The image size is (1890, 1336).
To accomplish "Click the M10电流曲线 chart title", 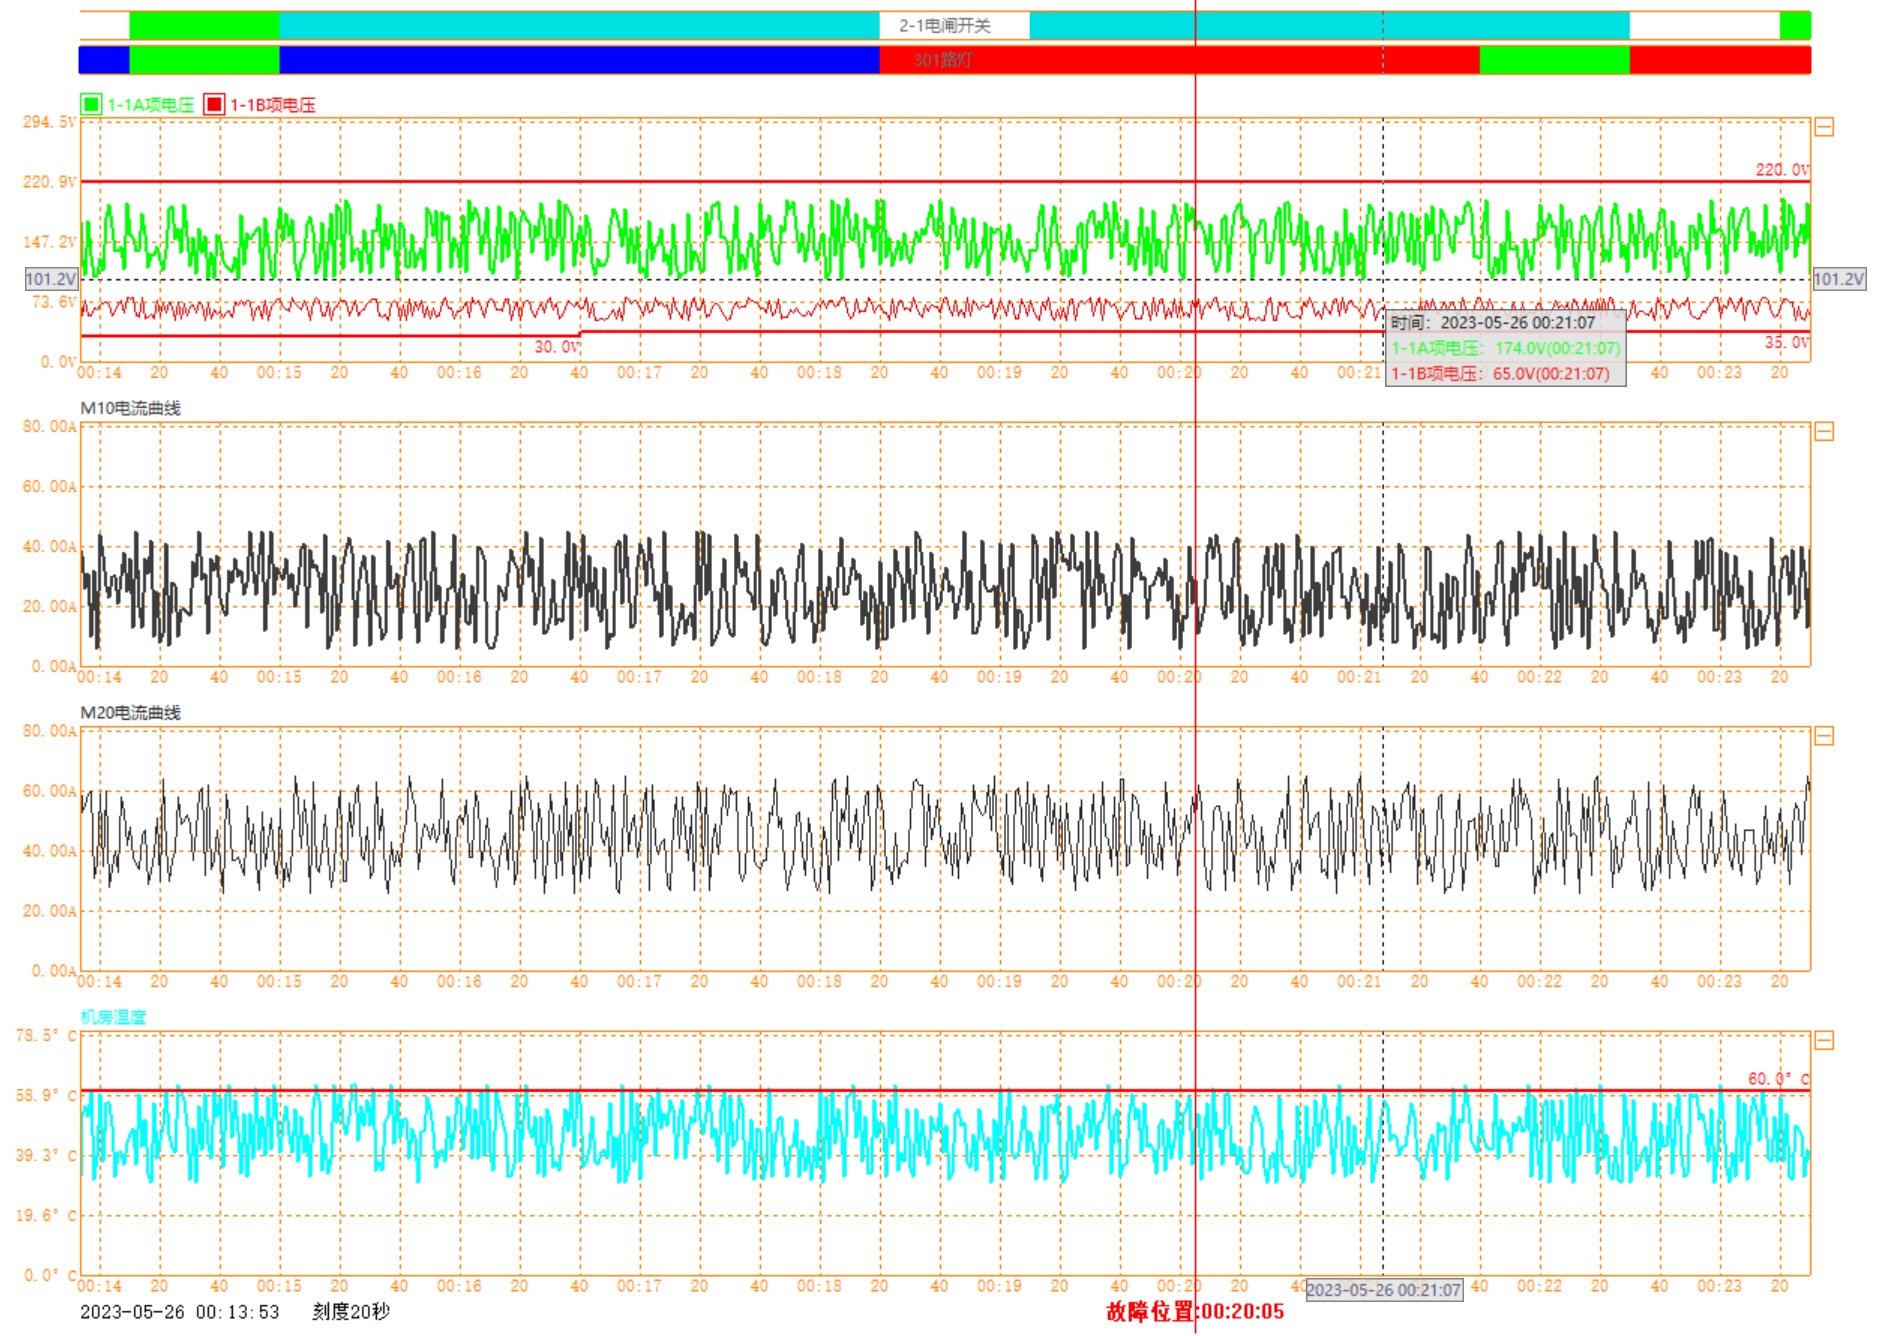I will click(131, 408).
